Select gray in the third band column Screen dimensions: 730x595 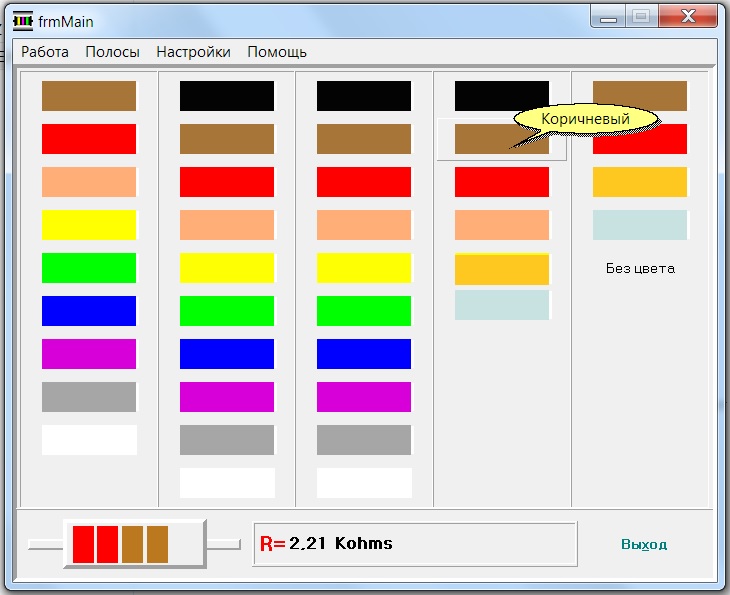click(364, 440)
